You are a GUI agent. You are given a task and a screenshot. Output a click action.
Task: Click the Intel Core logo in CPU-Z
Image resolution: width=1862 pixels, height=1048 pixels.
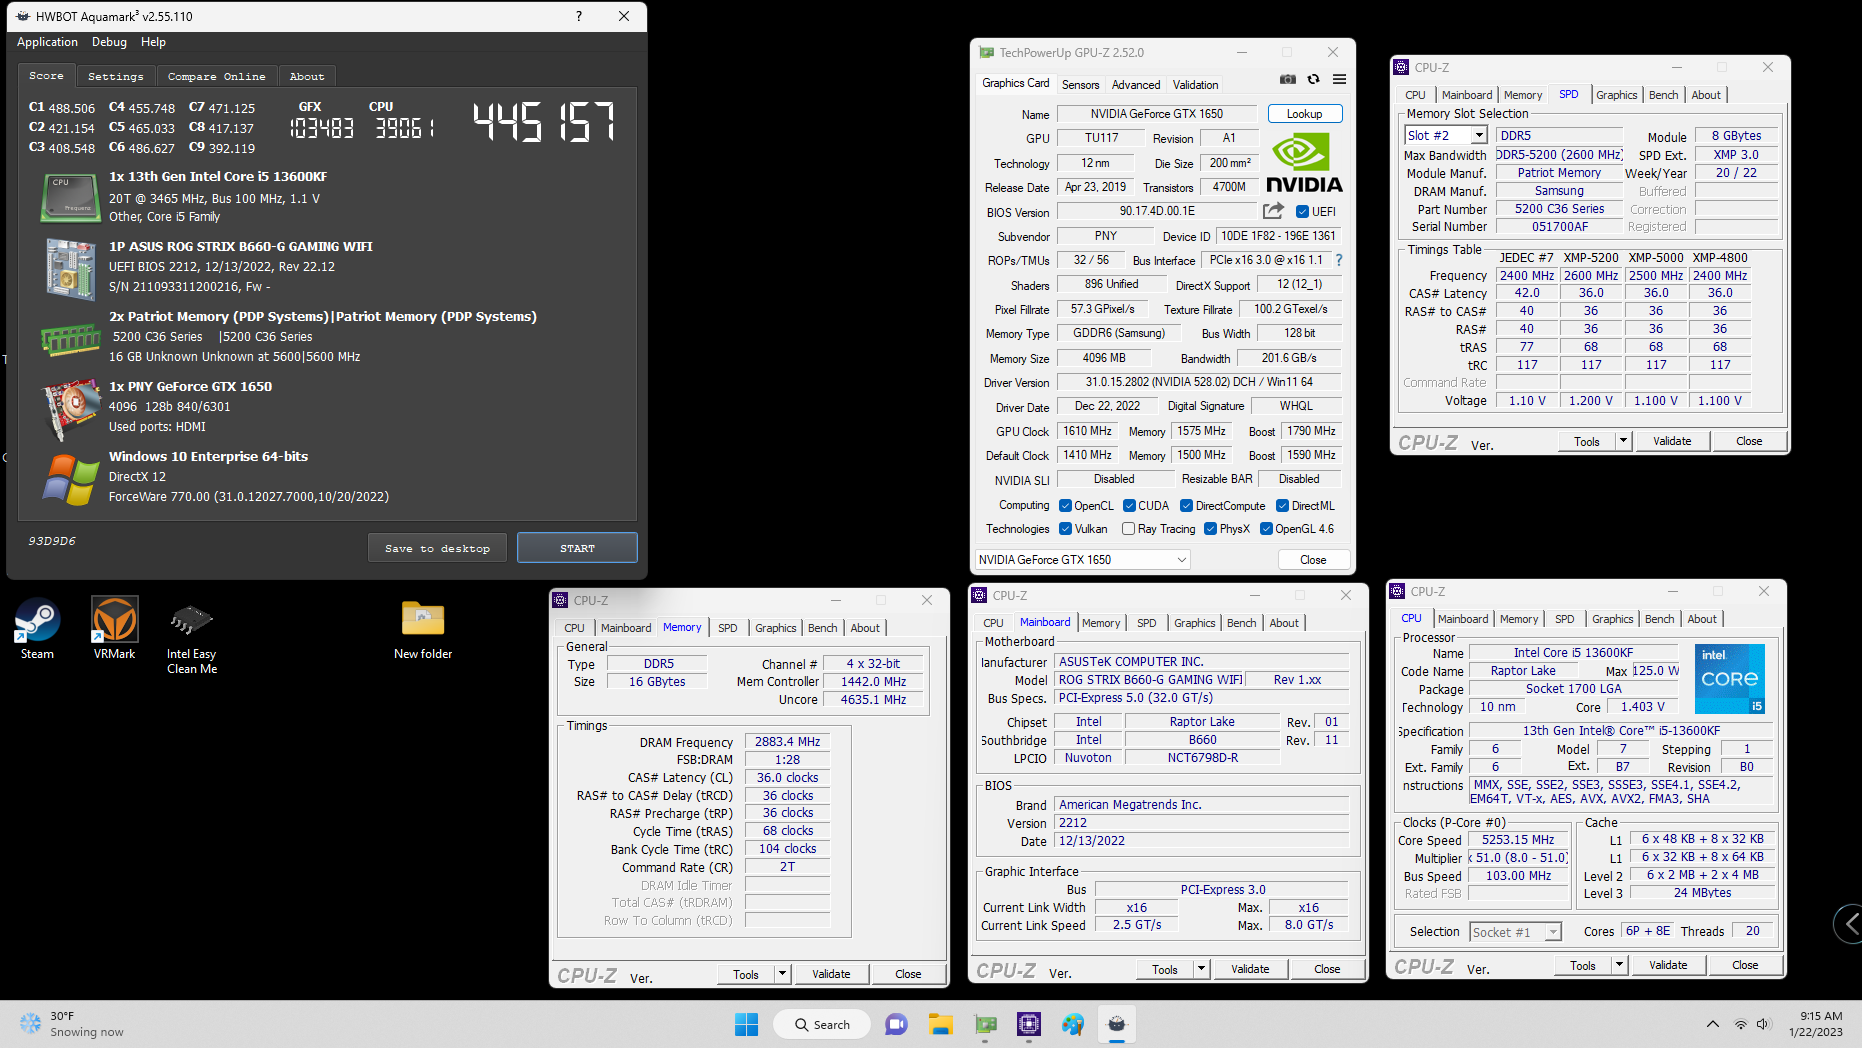pyautogui.click(x=1730, y=679)
